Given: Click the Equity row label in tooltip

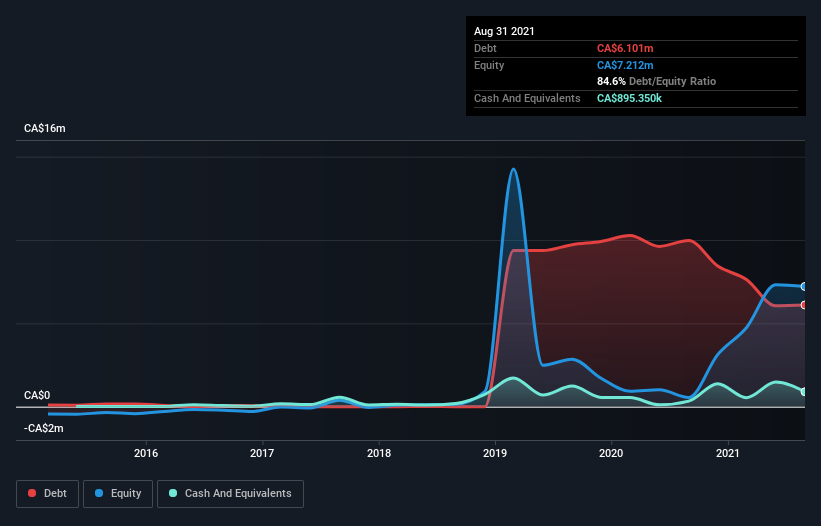Looking at the screenshot, I should tap(489, 65).
